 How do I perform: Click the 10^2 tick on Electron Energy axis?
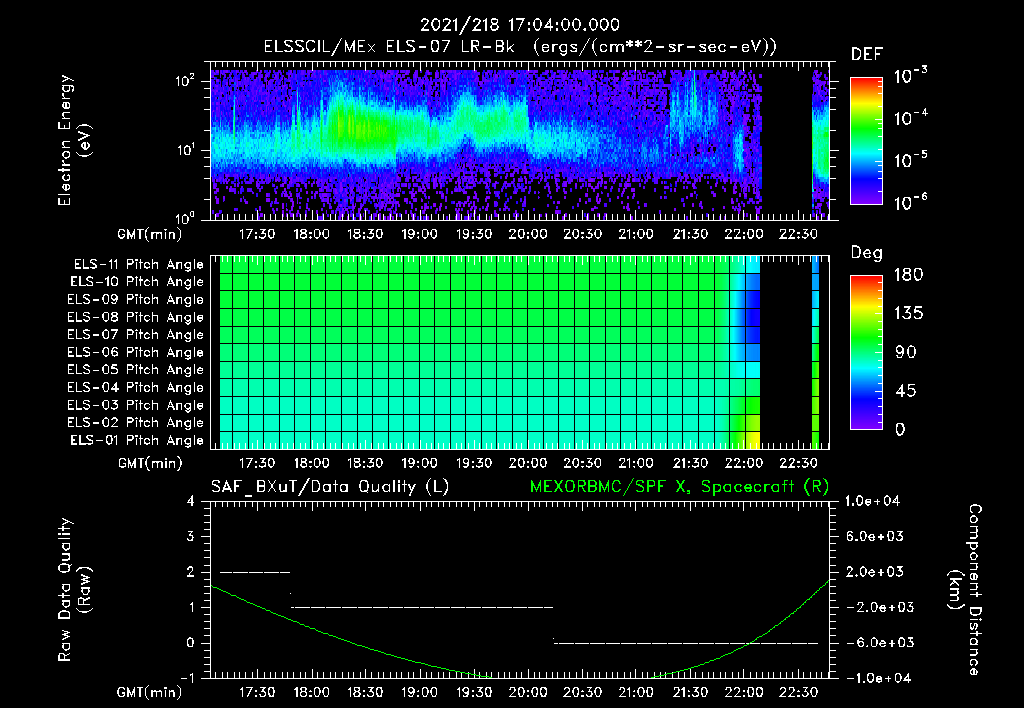(185, 81)
